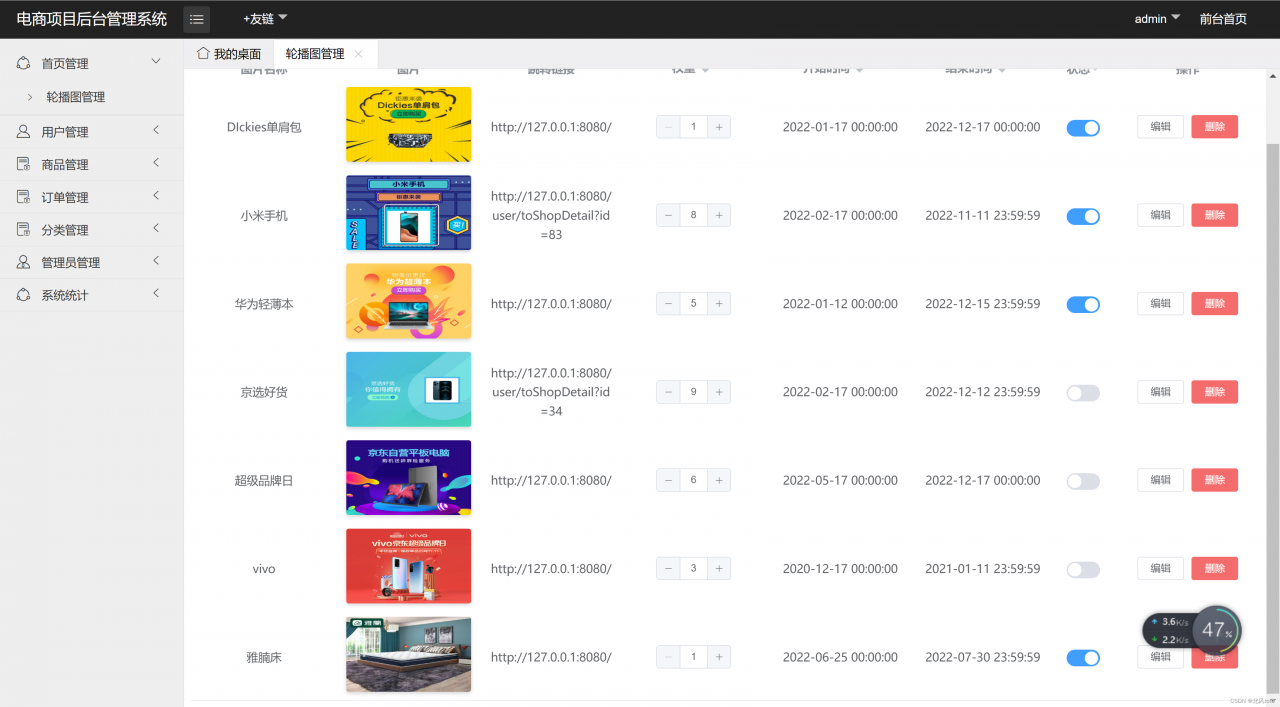Delete the 华为轻薄本 carousel entry
1280x707 pixels.
click(x=1214, y=303)
